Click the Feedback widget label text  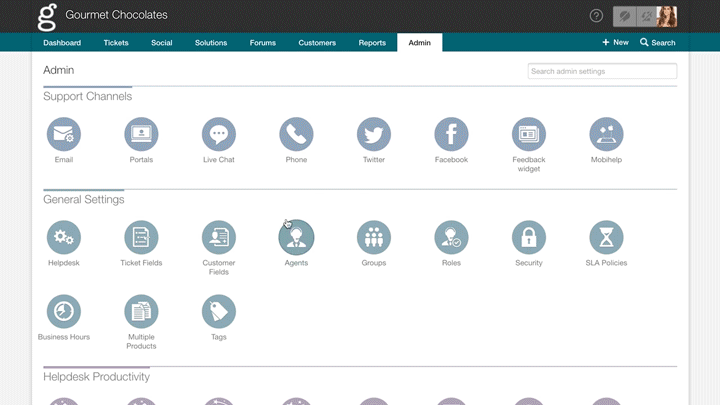pyautogui.click(x=529, y=164)
